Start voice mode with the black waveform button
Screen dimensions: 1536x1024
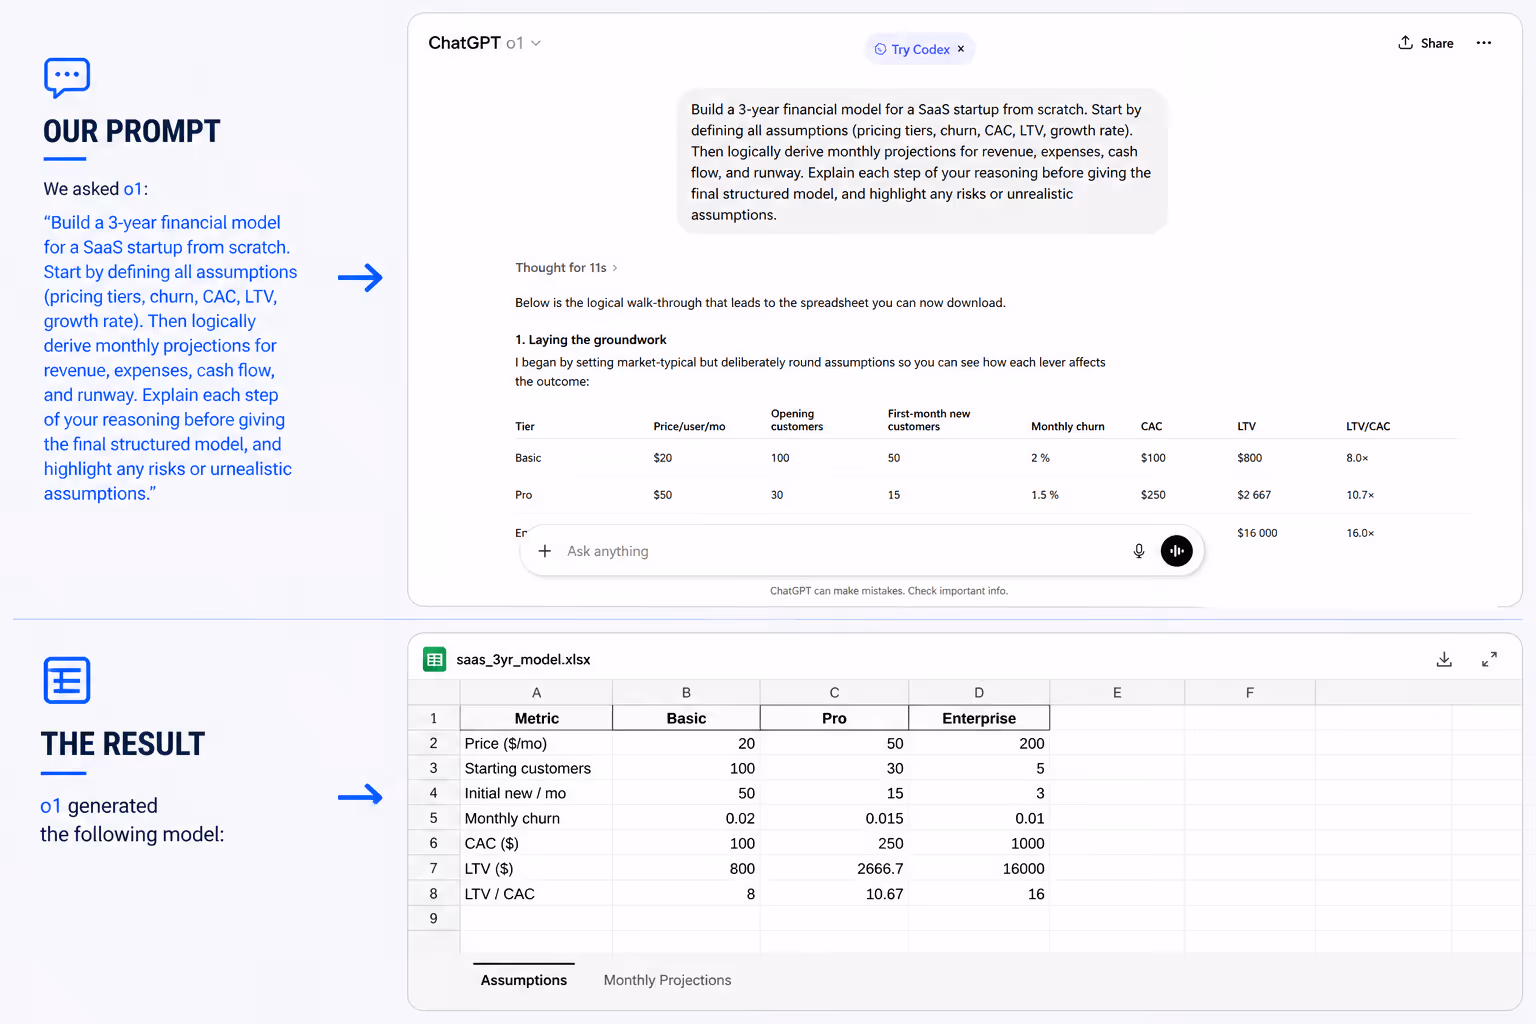(1177, 551)
